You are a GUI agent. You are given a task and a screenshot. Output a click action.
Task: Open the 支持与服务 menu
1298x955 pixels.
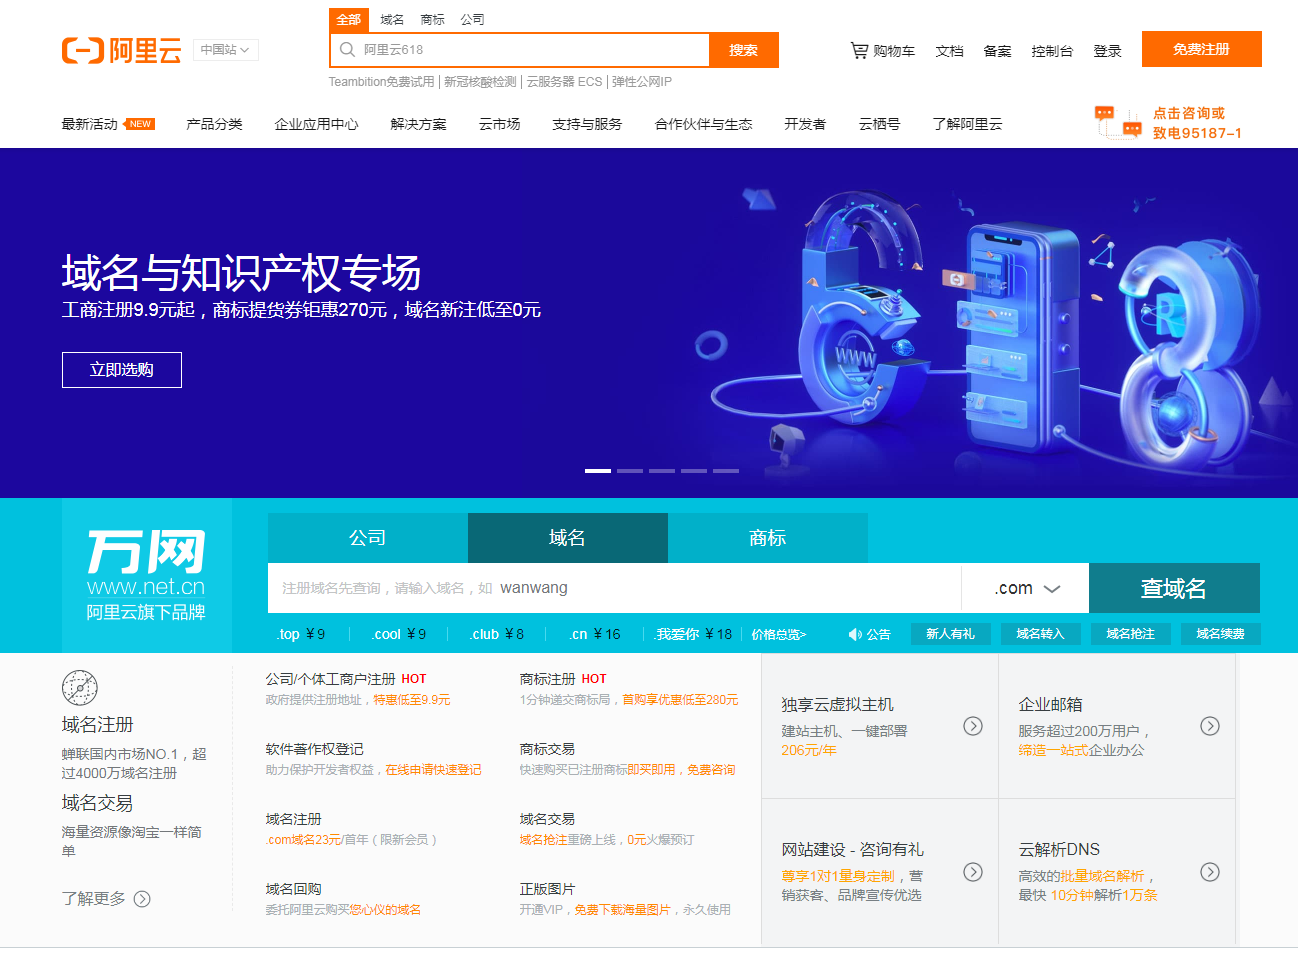587,124
